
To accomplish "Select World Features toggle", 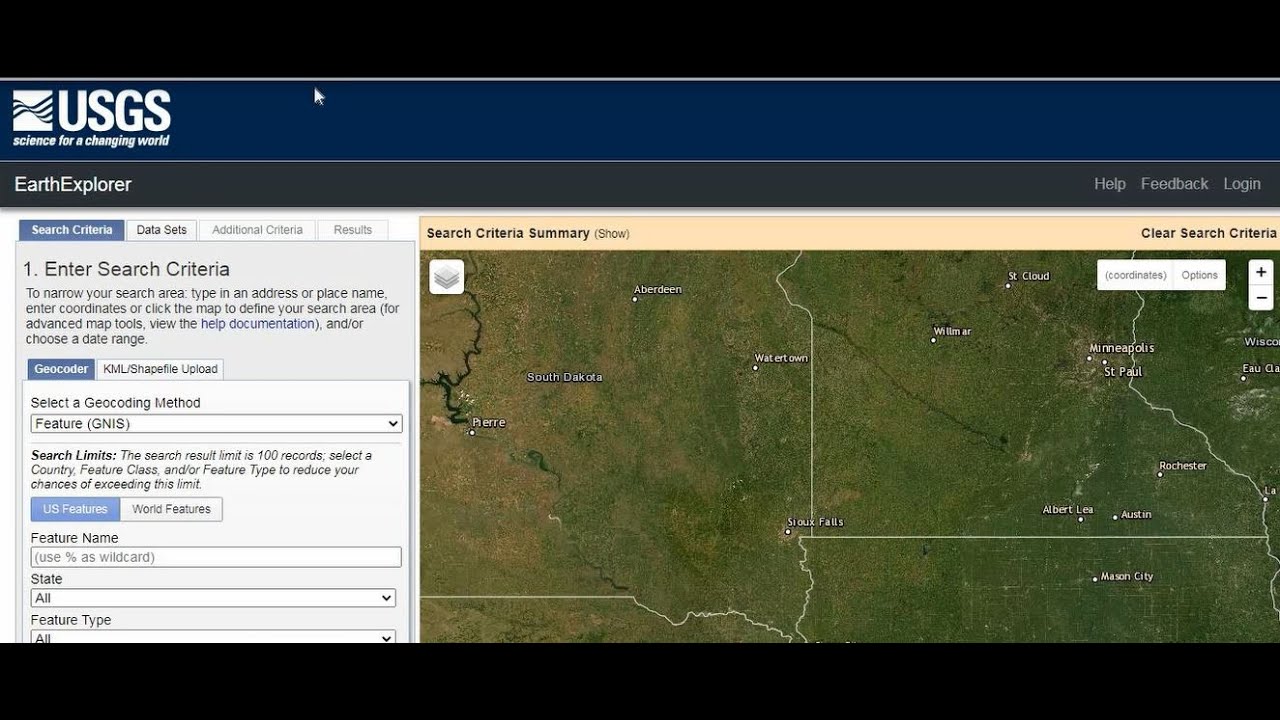I will pos(171,509).
